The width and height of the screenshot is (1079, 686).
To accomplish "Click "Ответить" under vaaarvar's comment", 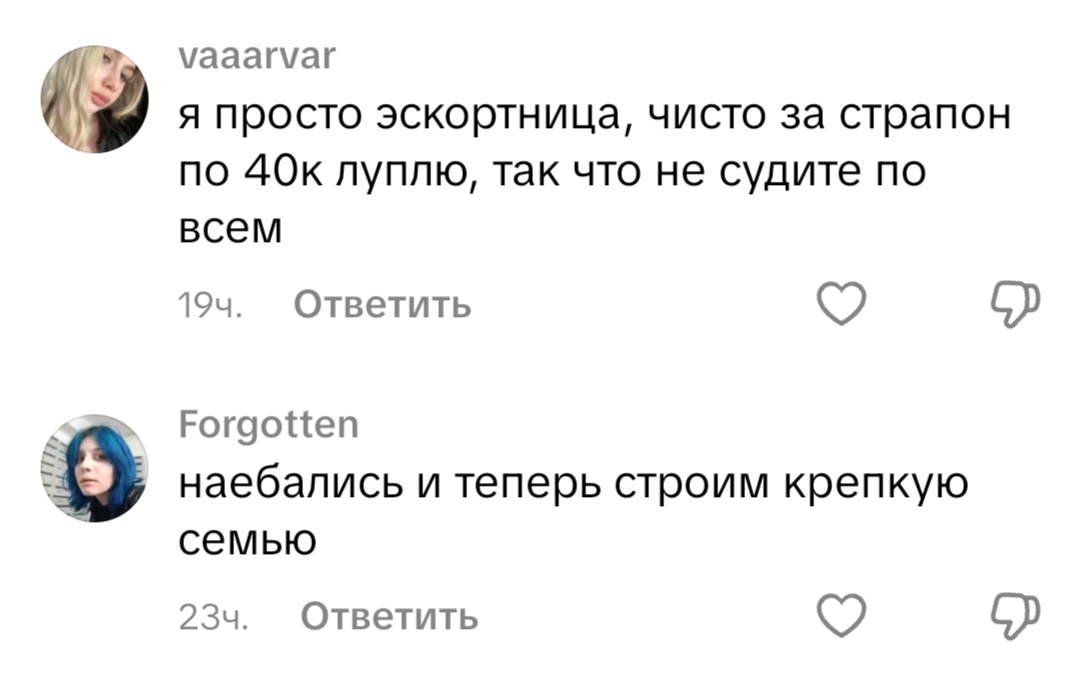I will point(383,304).
